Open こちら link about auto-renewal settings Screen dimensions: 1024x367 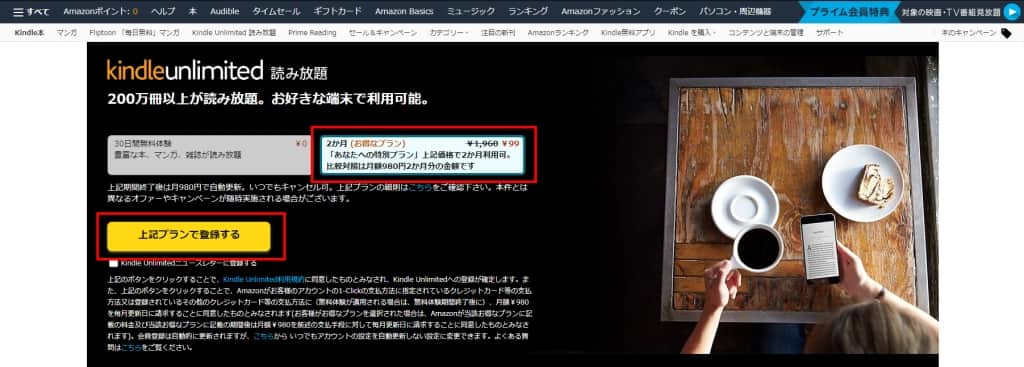click(x=264, y=335)
